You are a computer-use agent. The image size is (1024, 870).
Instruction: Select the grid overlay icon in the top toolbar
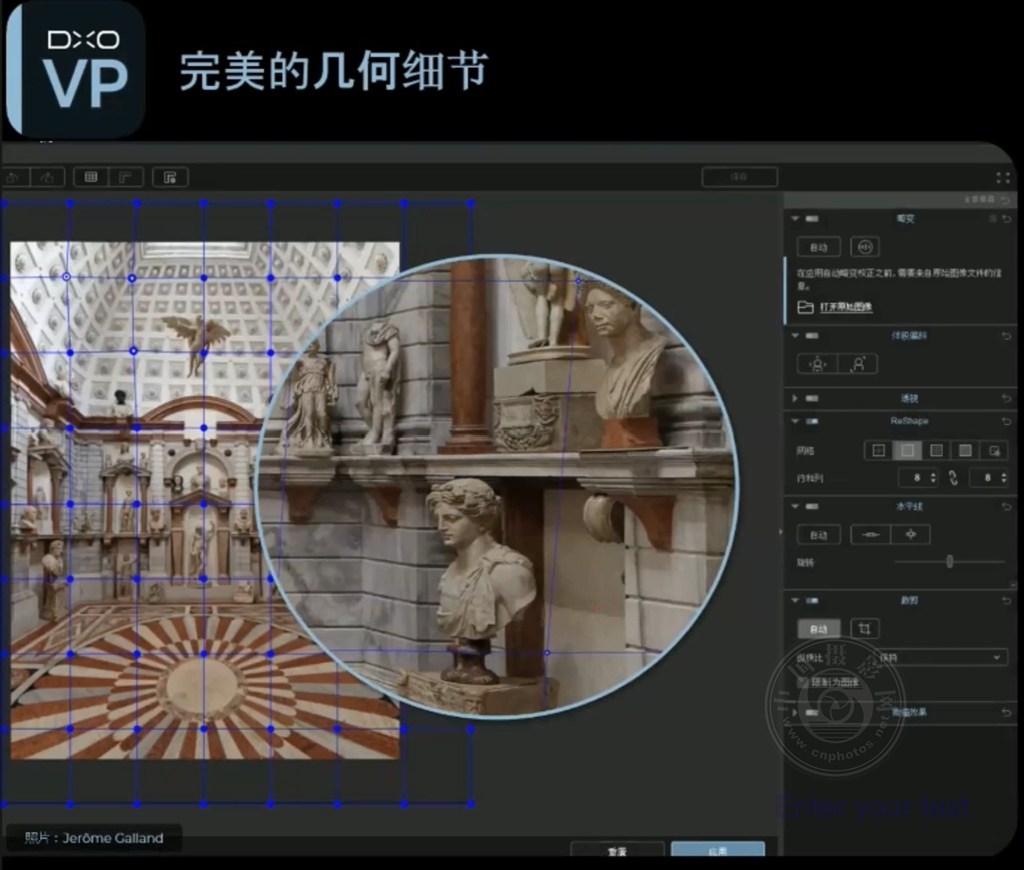click(x=91, y=178)
